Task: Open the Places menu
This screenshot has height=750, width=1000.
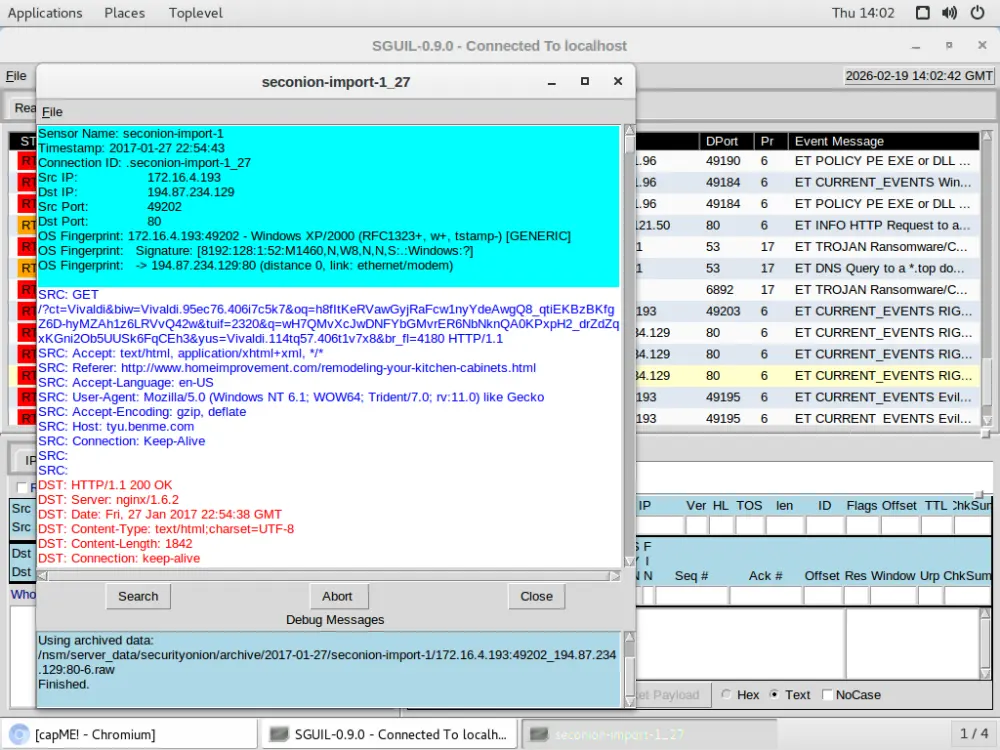Action: [124, 13]
